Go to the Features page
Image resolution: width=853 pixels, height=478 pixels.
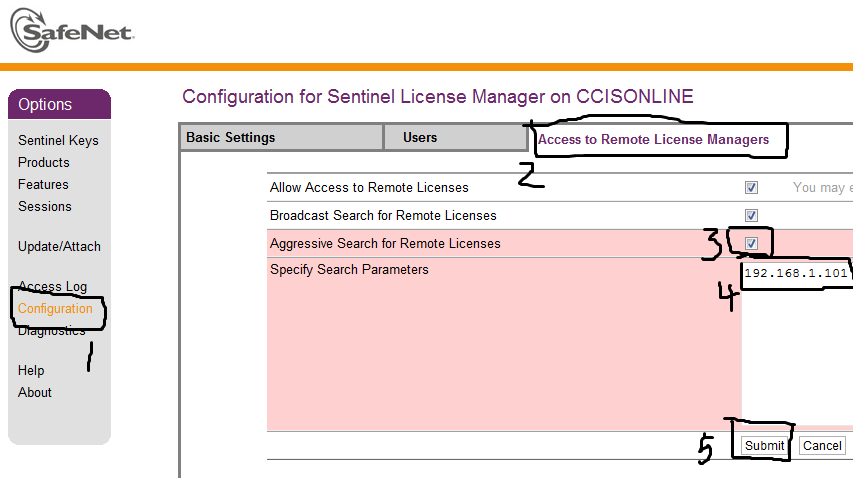pyautogui.click(x=43, y=184)
